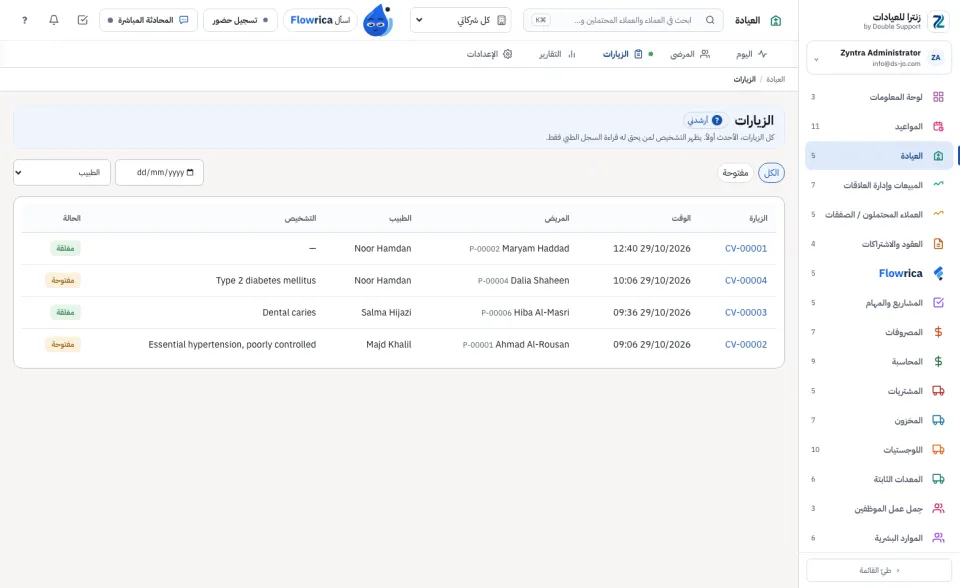The height and width of the screenshot is (588, 960).
Task: Click the مغلقة status badge on CV-00001 row
Action: pyautogui.click(x=65, y=248)
